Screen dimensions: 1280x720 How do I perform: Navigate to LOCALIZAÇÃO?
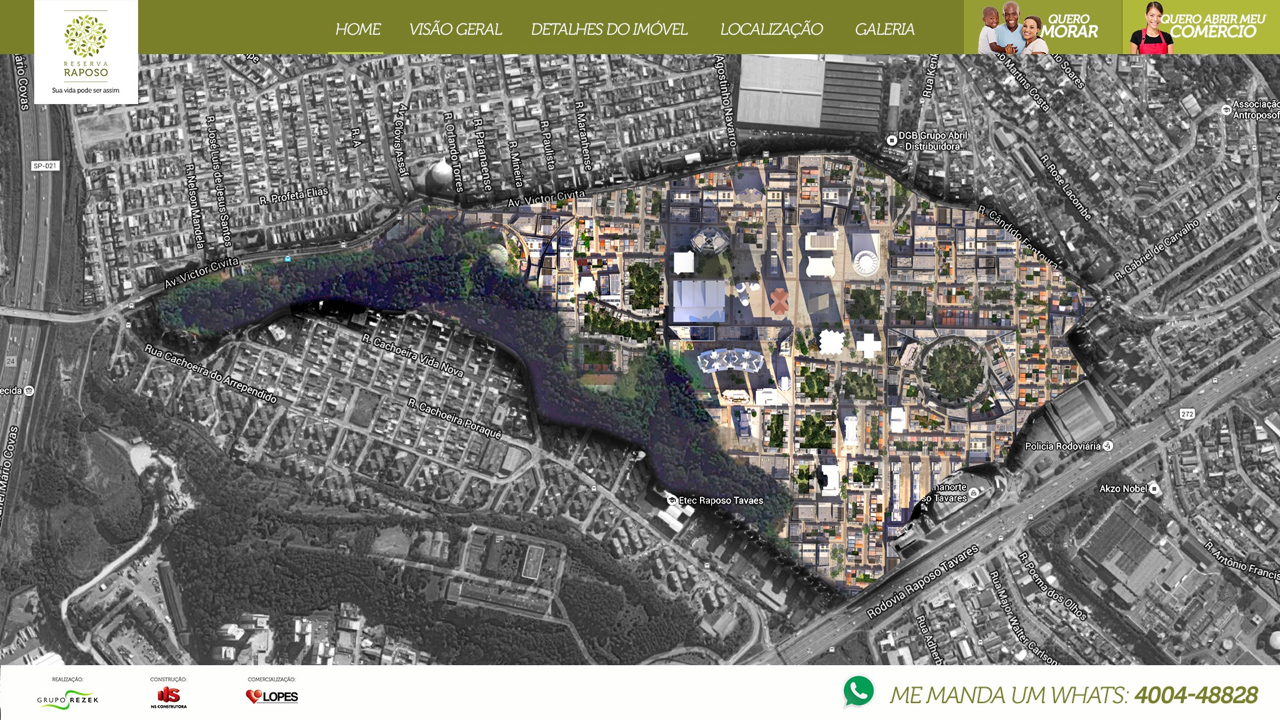(x=771, y=29)
